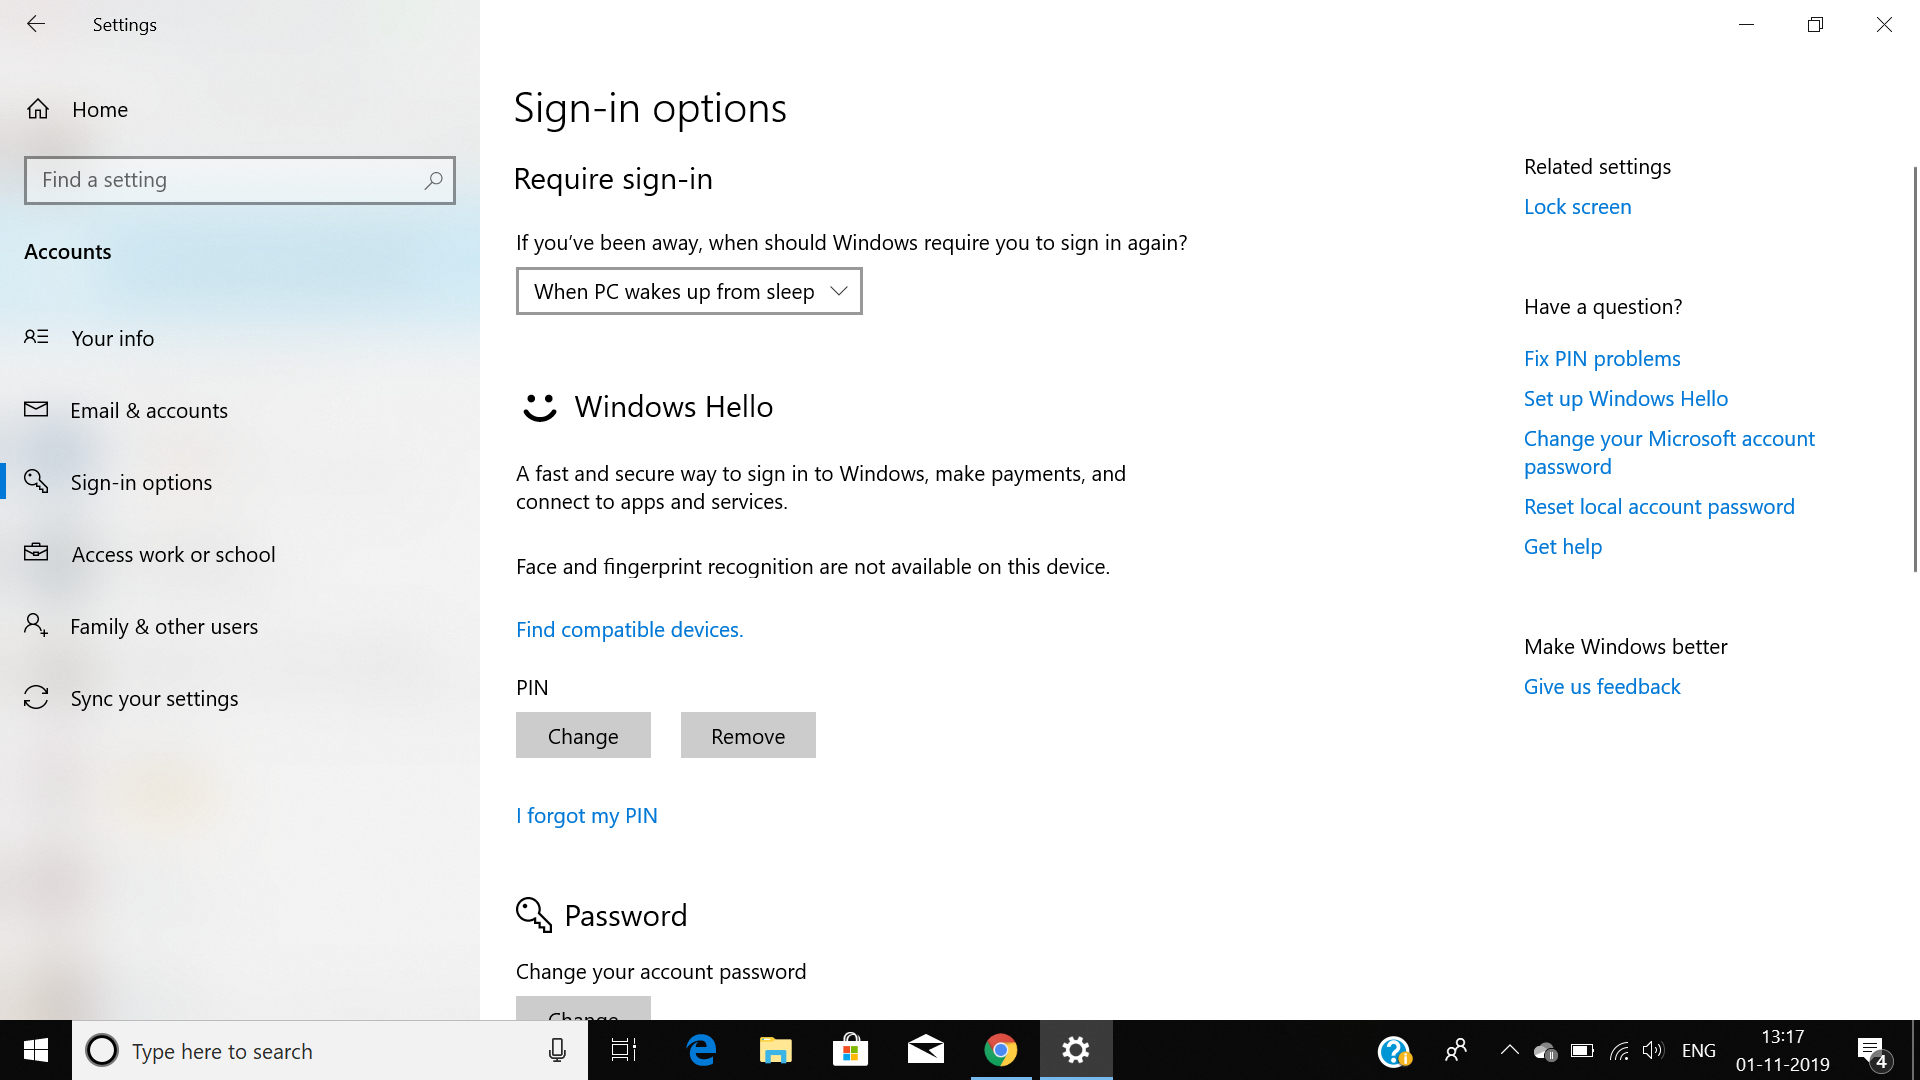Screen dimensions: 1920x1080
Task: Navigate to Home in the sidebar
Action: (100, 110)
